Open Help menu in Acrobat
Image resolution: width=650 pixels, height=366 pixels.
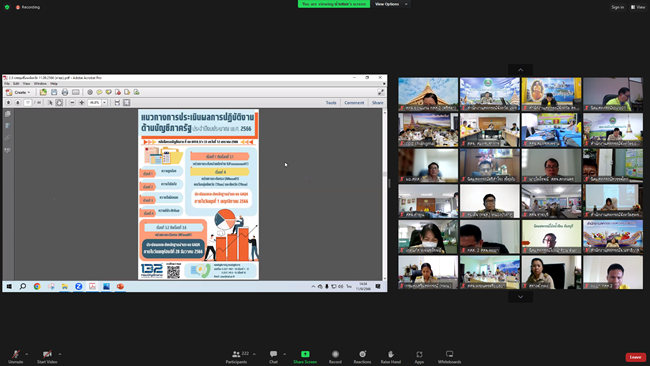(x=54, y=83)
